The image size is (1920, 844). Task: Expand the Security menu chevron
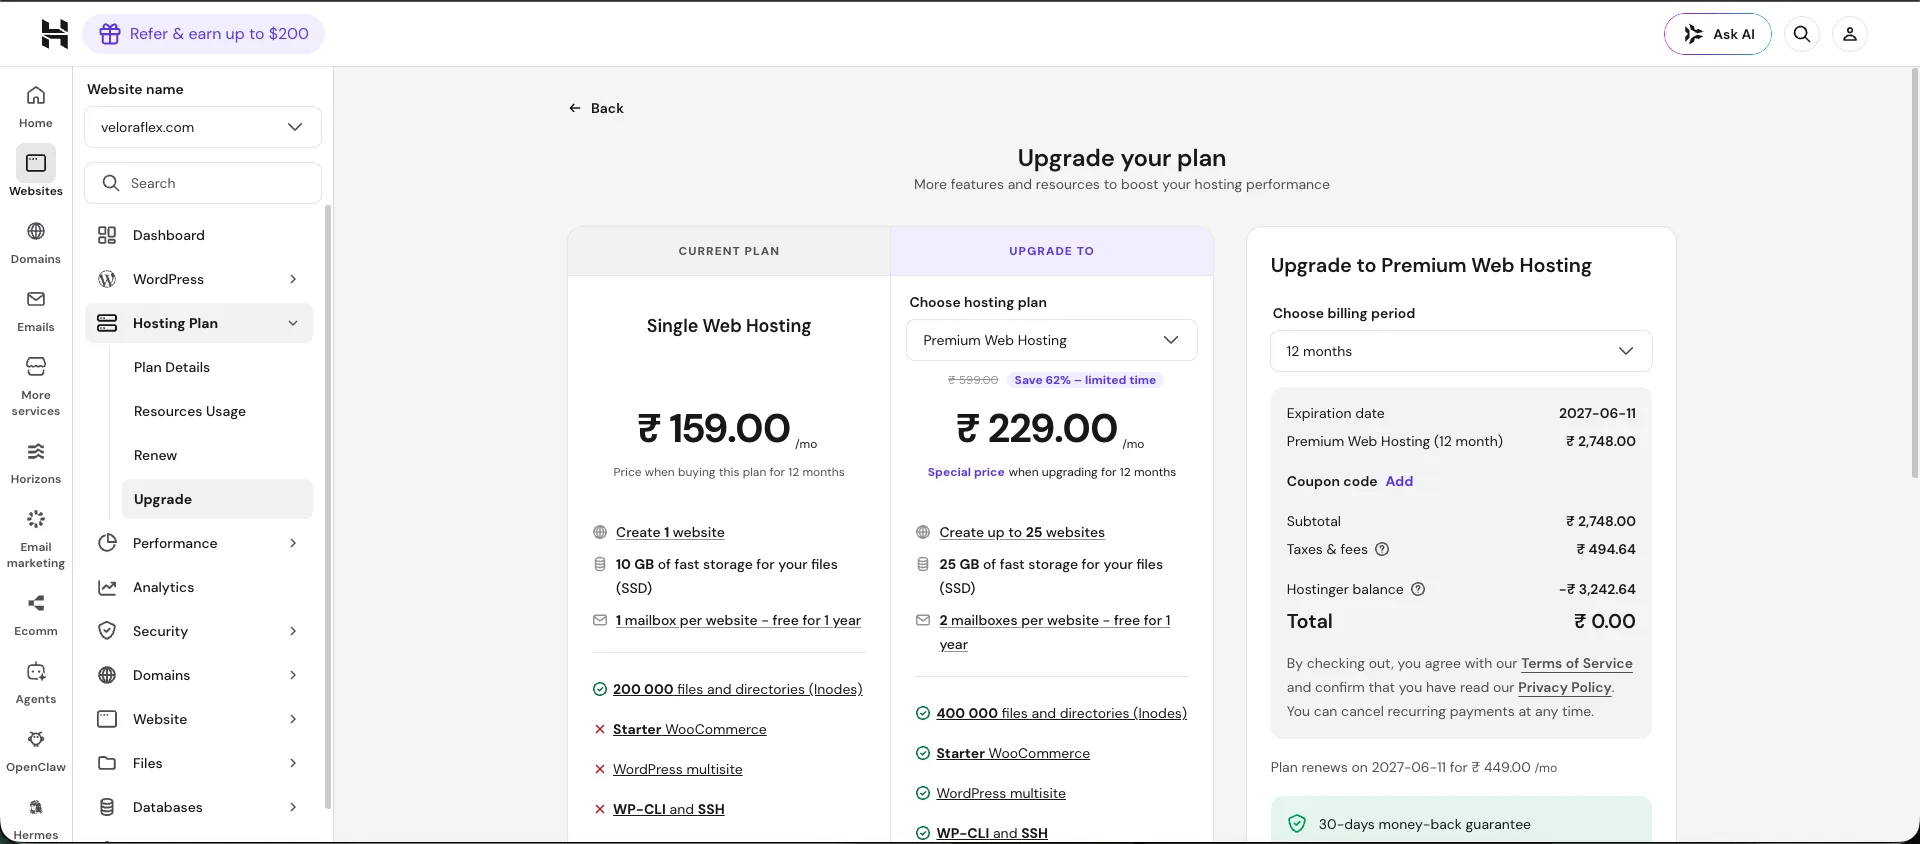[x=293, y=631]
